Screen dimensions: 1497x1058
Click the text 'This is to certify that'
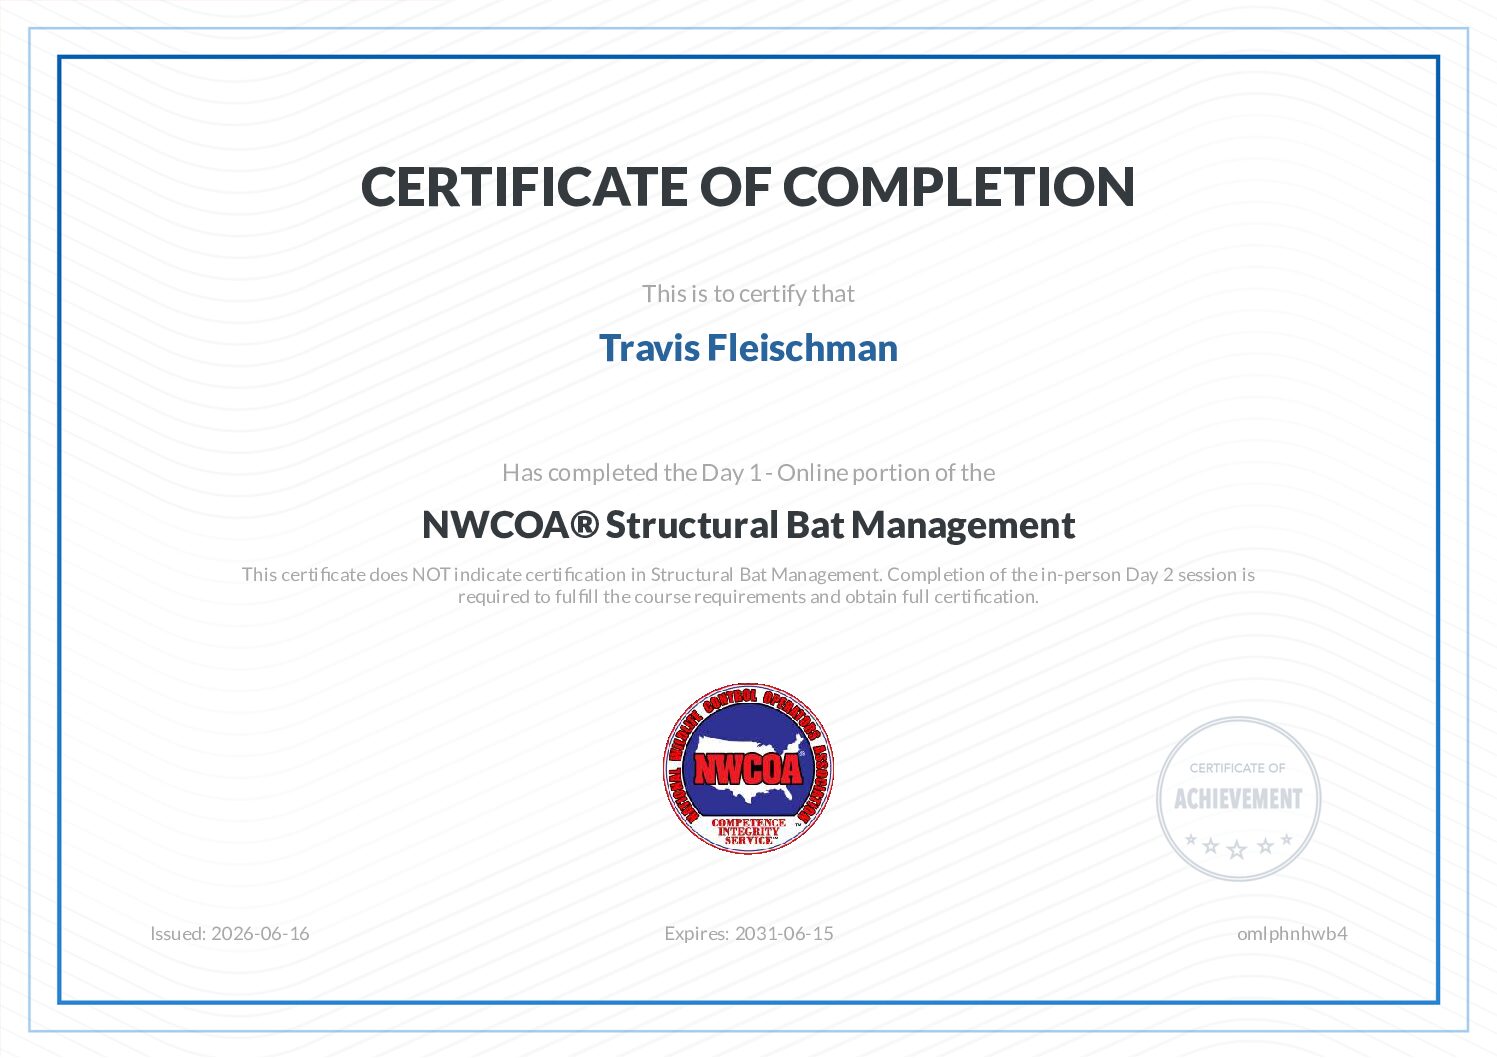(x=748, y=293)
